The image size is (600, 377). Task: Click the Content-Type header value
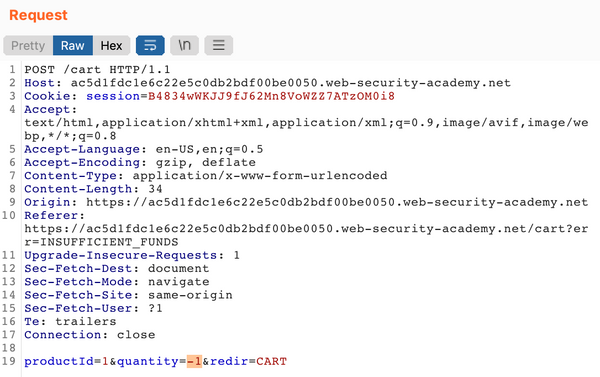(x=260, y=176)
